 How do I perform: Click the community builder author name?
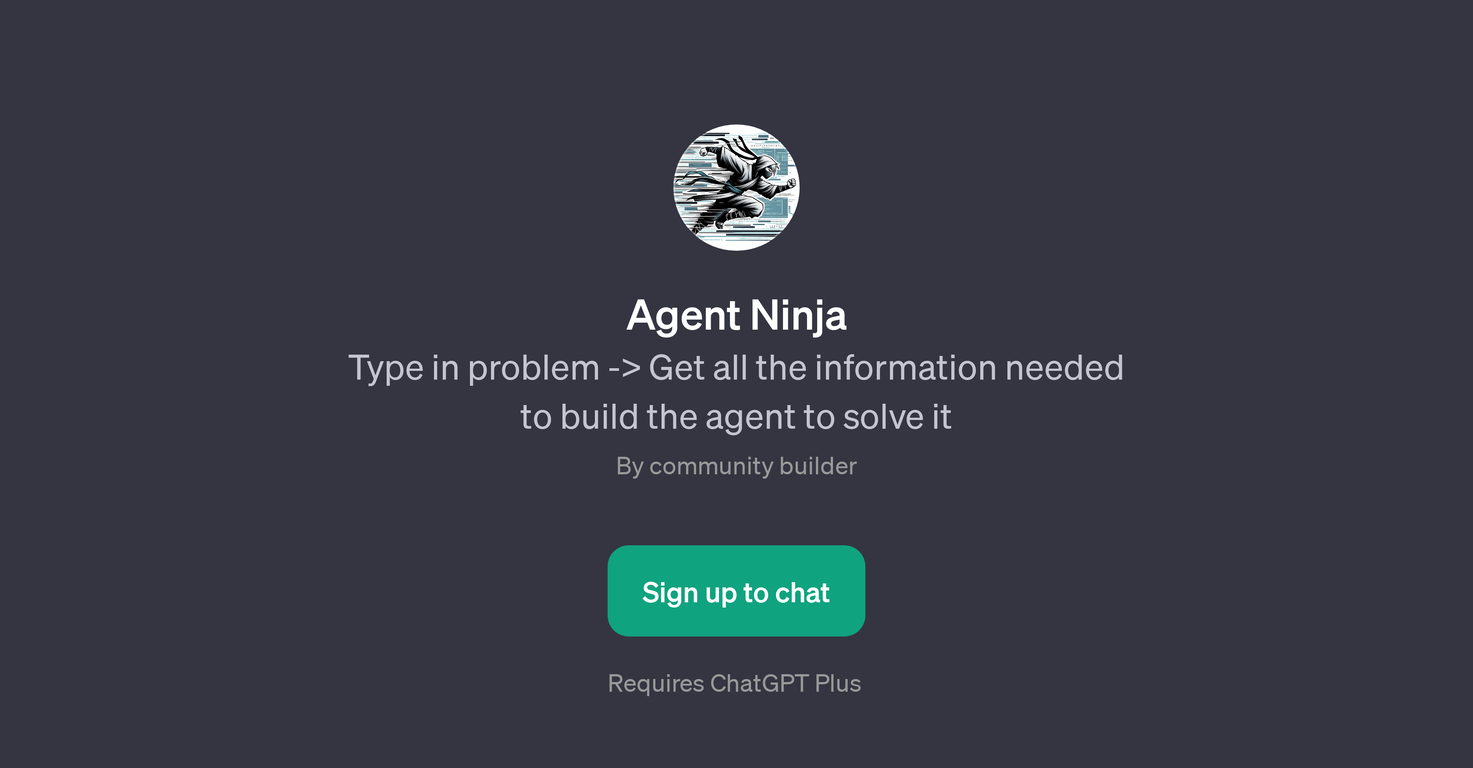(x=753, y=466)
